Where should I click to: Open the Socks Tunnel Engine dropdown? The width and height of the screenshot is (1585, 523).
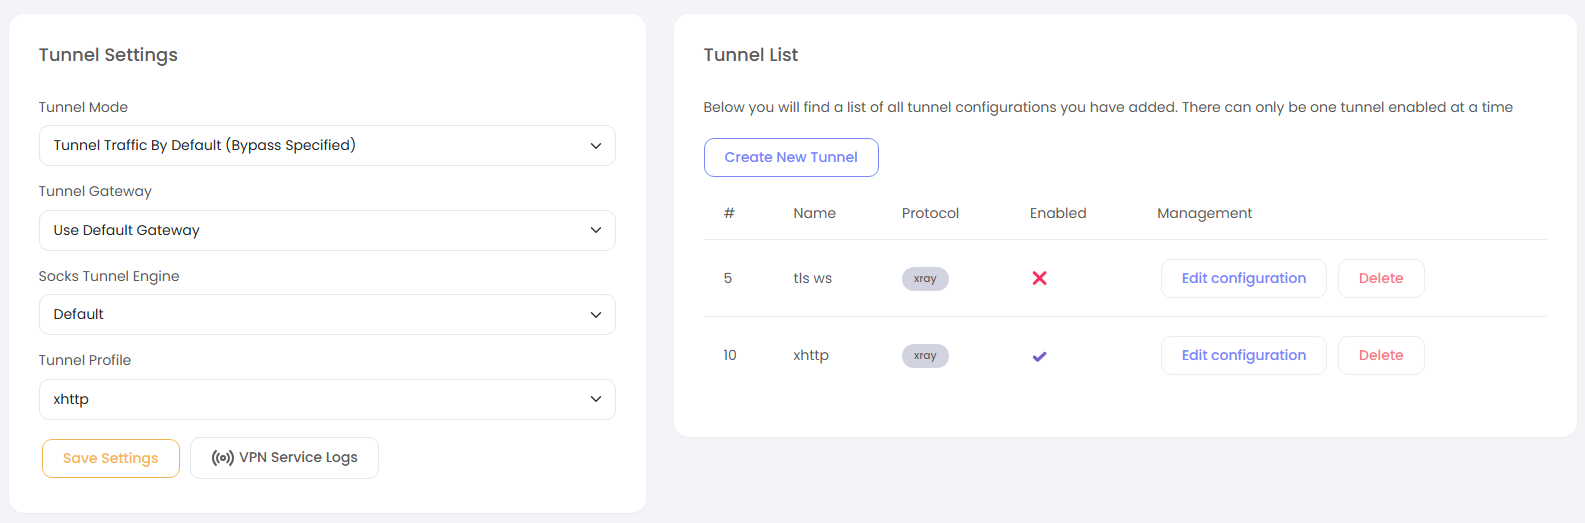pyautogui.click(x=327, y=315)
